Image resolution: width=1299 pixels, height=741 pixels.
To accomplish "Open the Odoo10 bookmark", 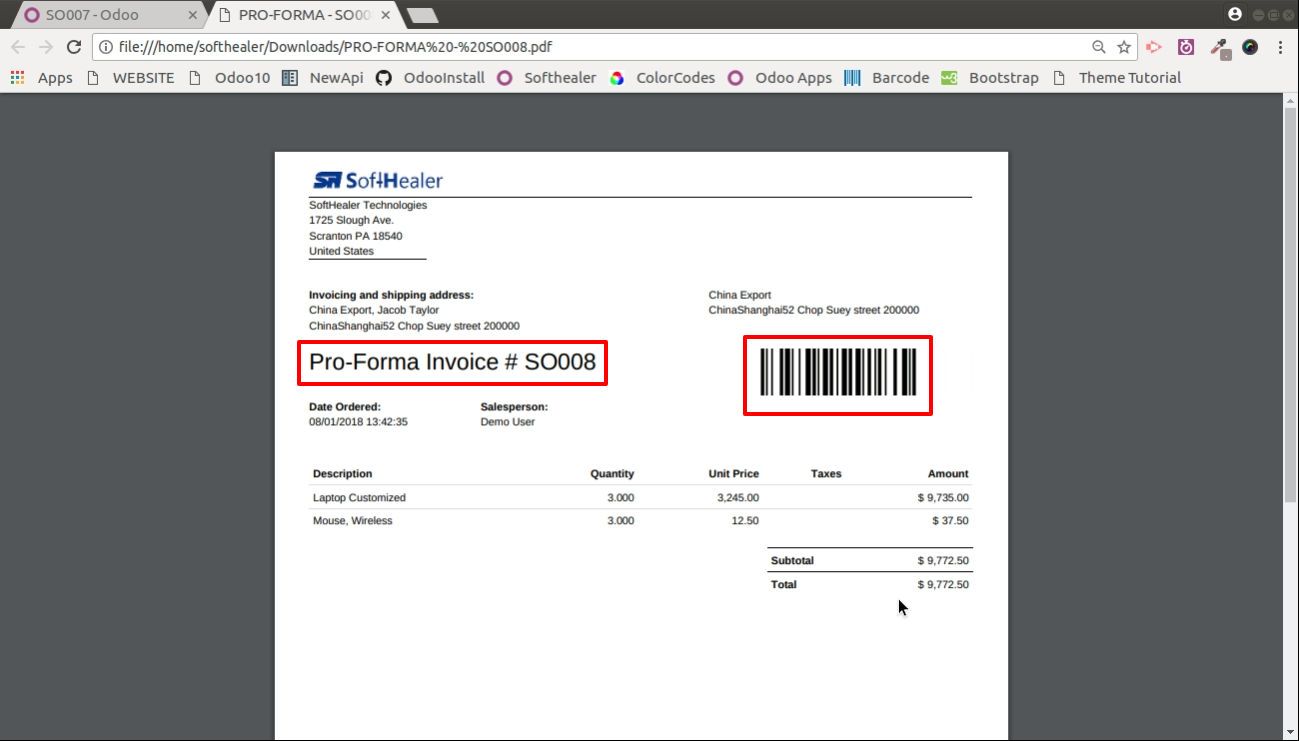I will tap(229, 78).
